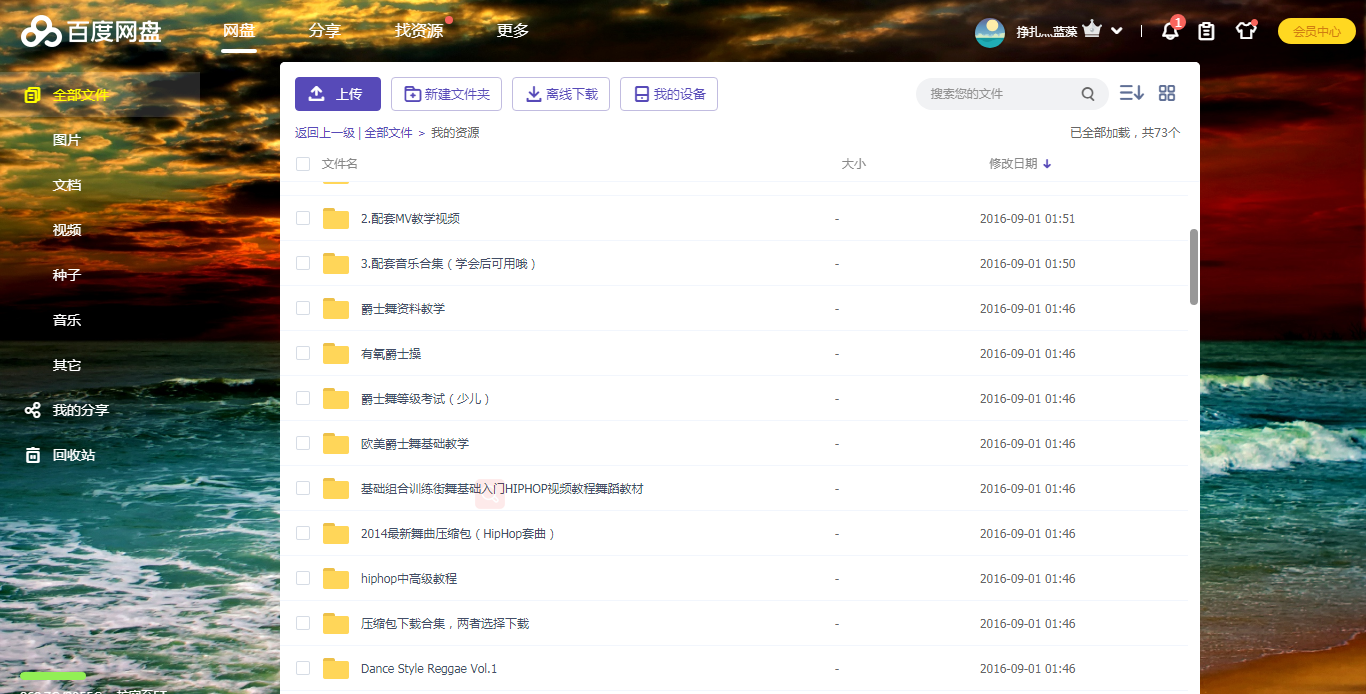Click folder icon of Dance Style Reggae Vol.1
The height and width of the screenshot is (694, 1366).
pos(336,668)
